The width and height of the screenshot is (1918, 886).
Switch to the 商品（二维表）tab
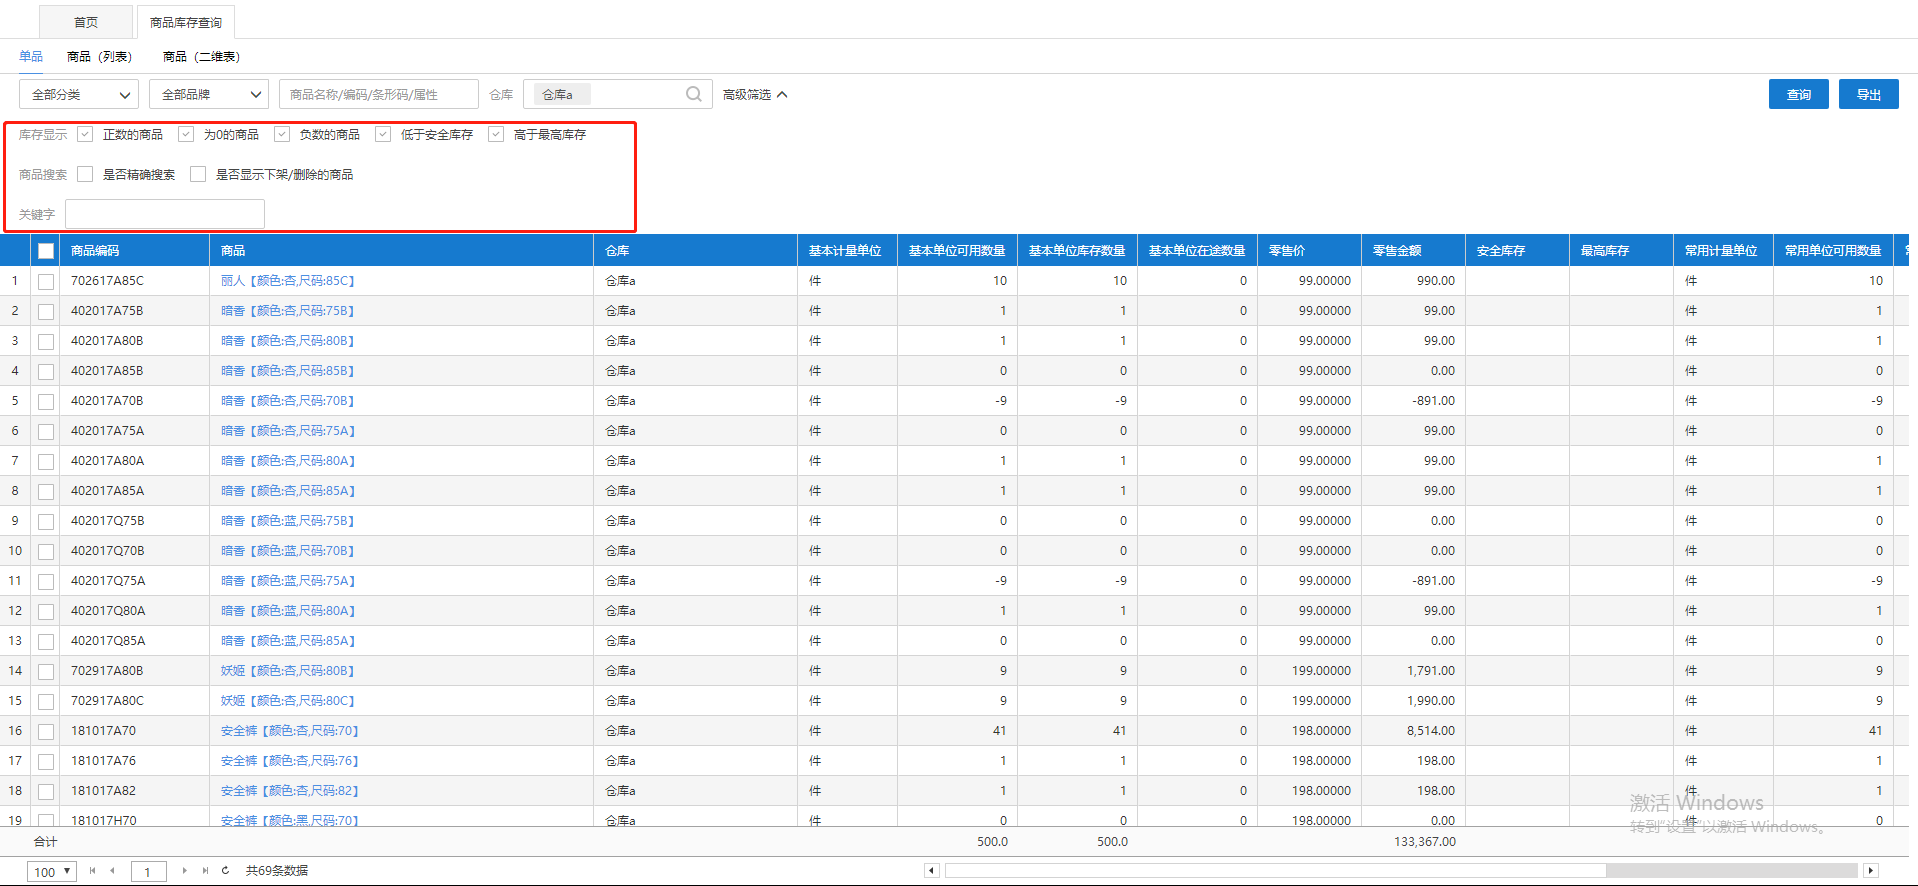coord(201,57)
